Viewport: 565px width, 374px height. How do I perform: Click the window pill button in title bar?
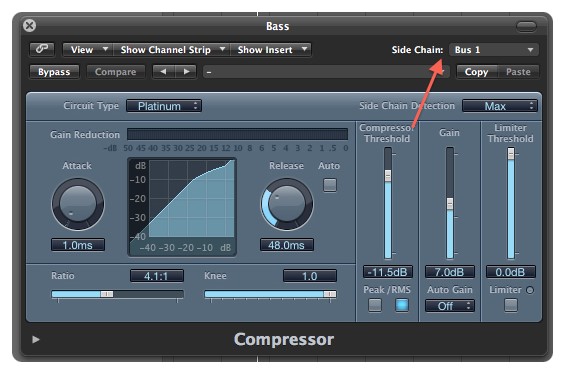526,26
